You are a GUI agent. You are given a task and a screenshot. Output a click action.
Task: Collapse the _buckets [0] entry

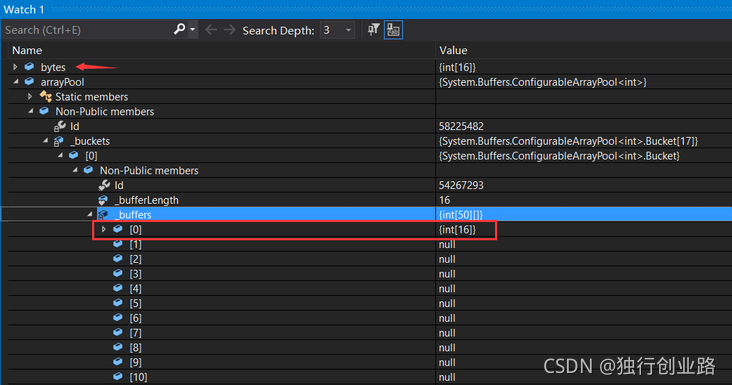pos(60,155)
